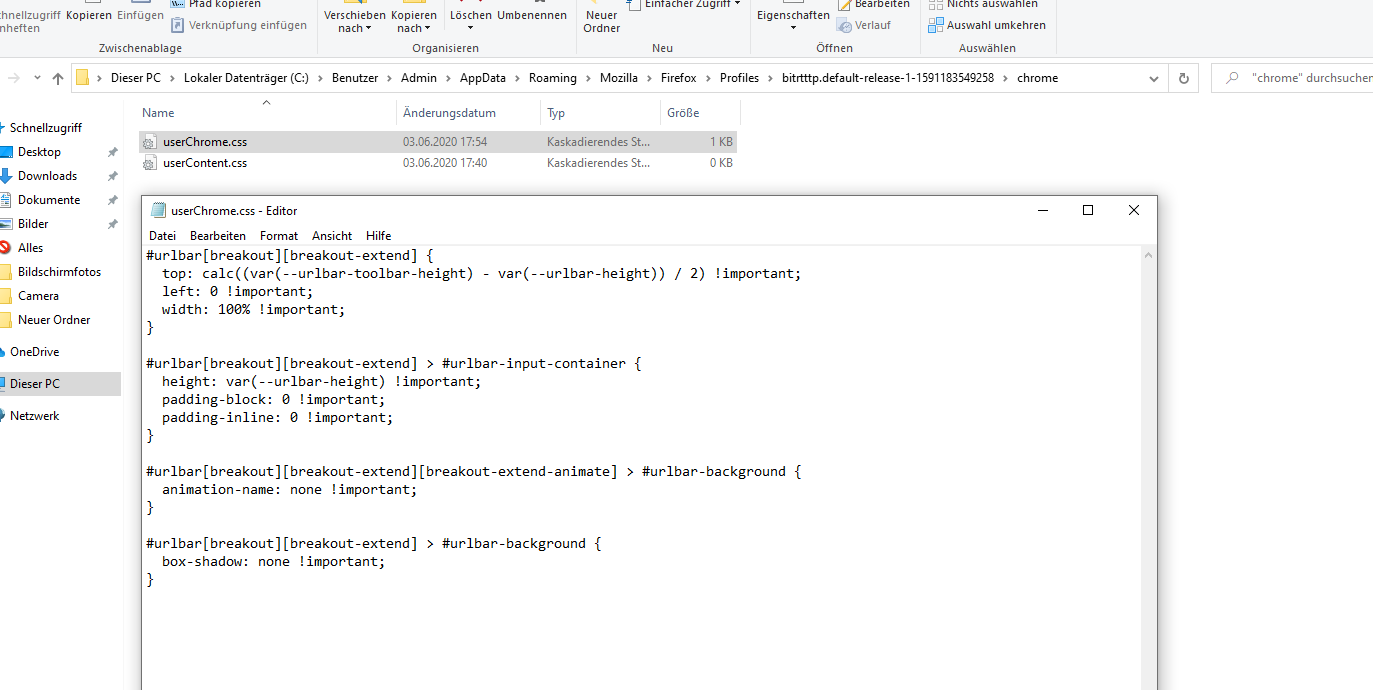Select Dieser PC in navigation pane
The height and width of the screenshot is (690, 1373).
click(x=35, y=384)
